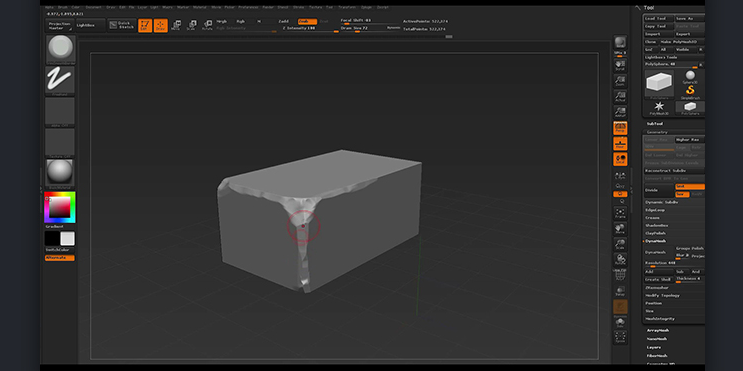Click Load Tool in Tool palette
Image resolution: width=743 pixels, height=371 pixels.
point(658,18)
